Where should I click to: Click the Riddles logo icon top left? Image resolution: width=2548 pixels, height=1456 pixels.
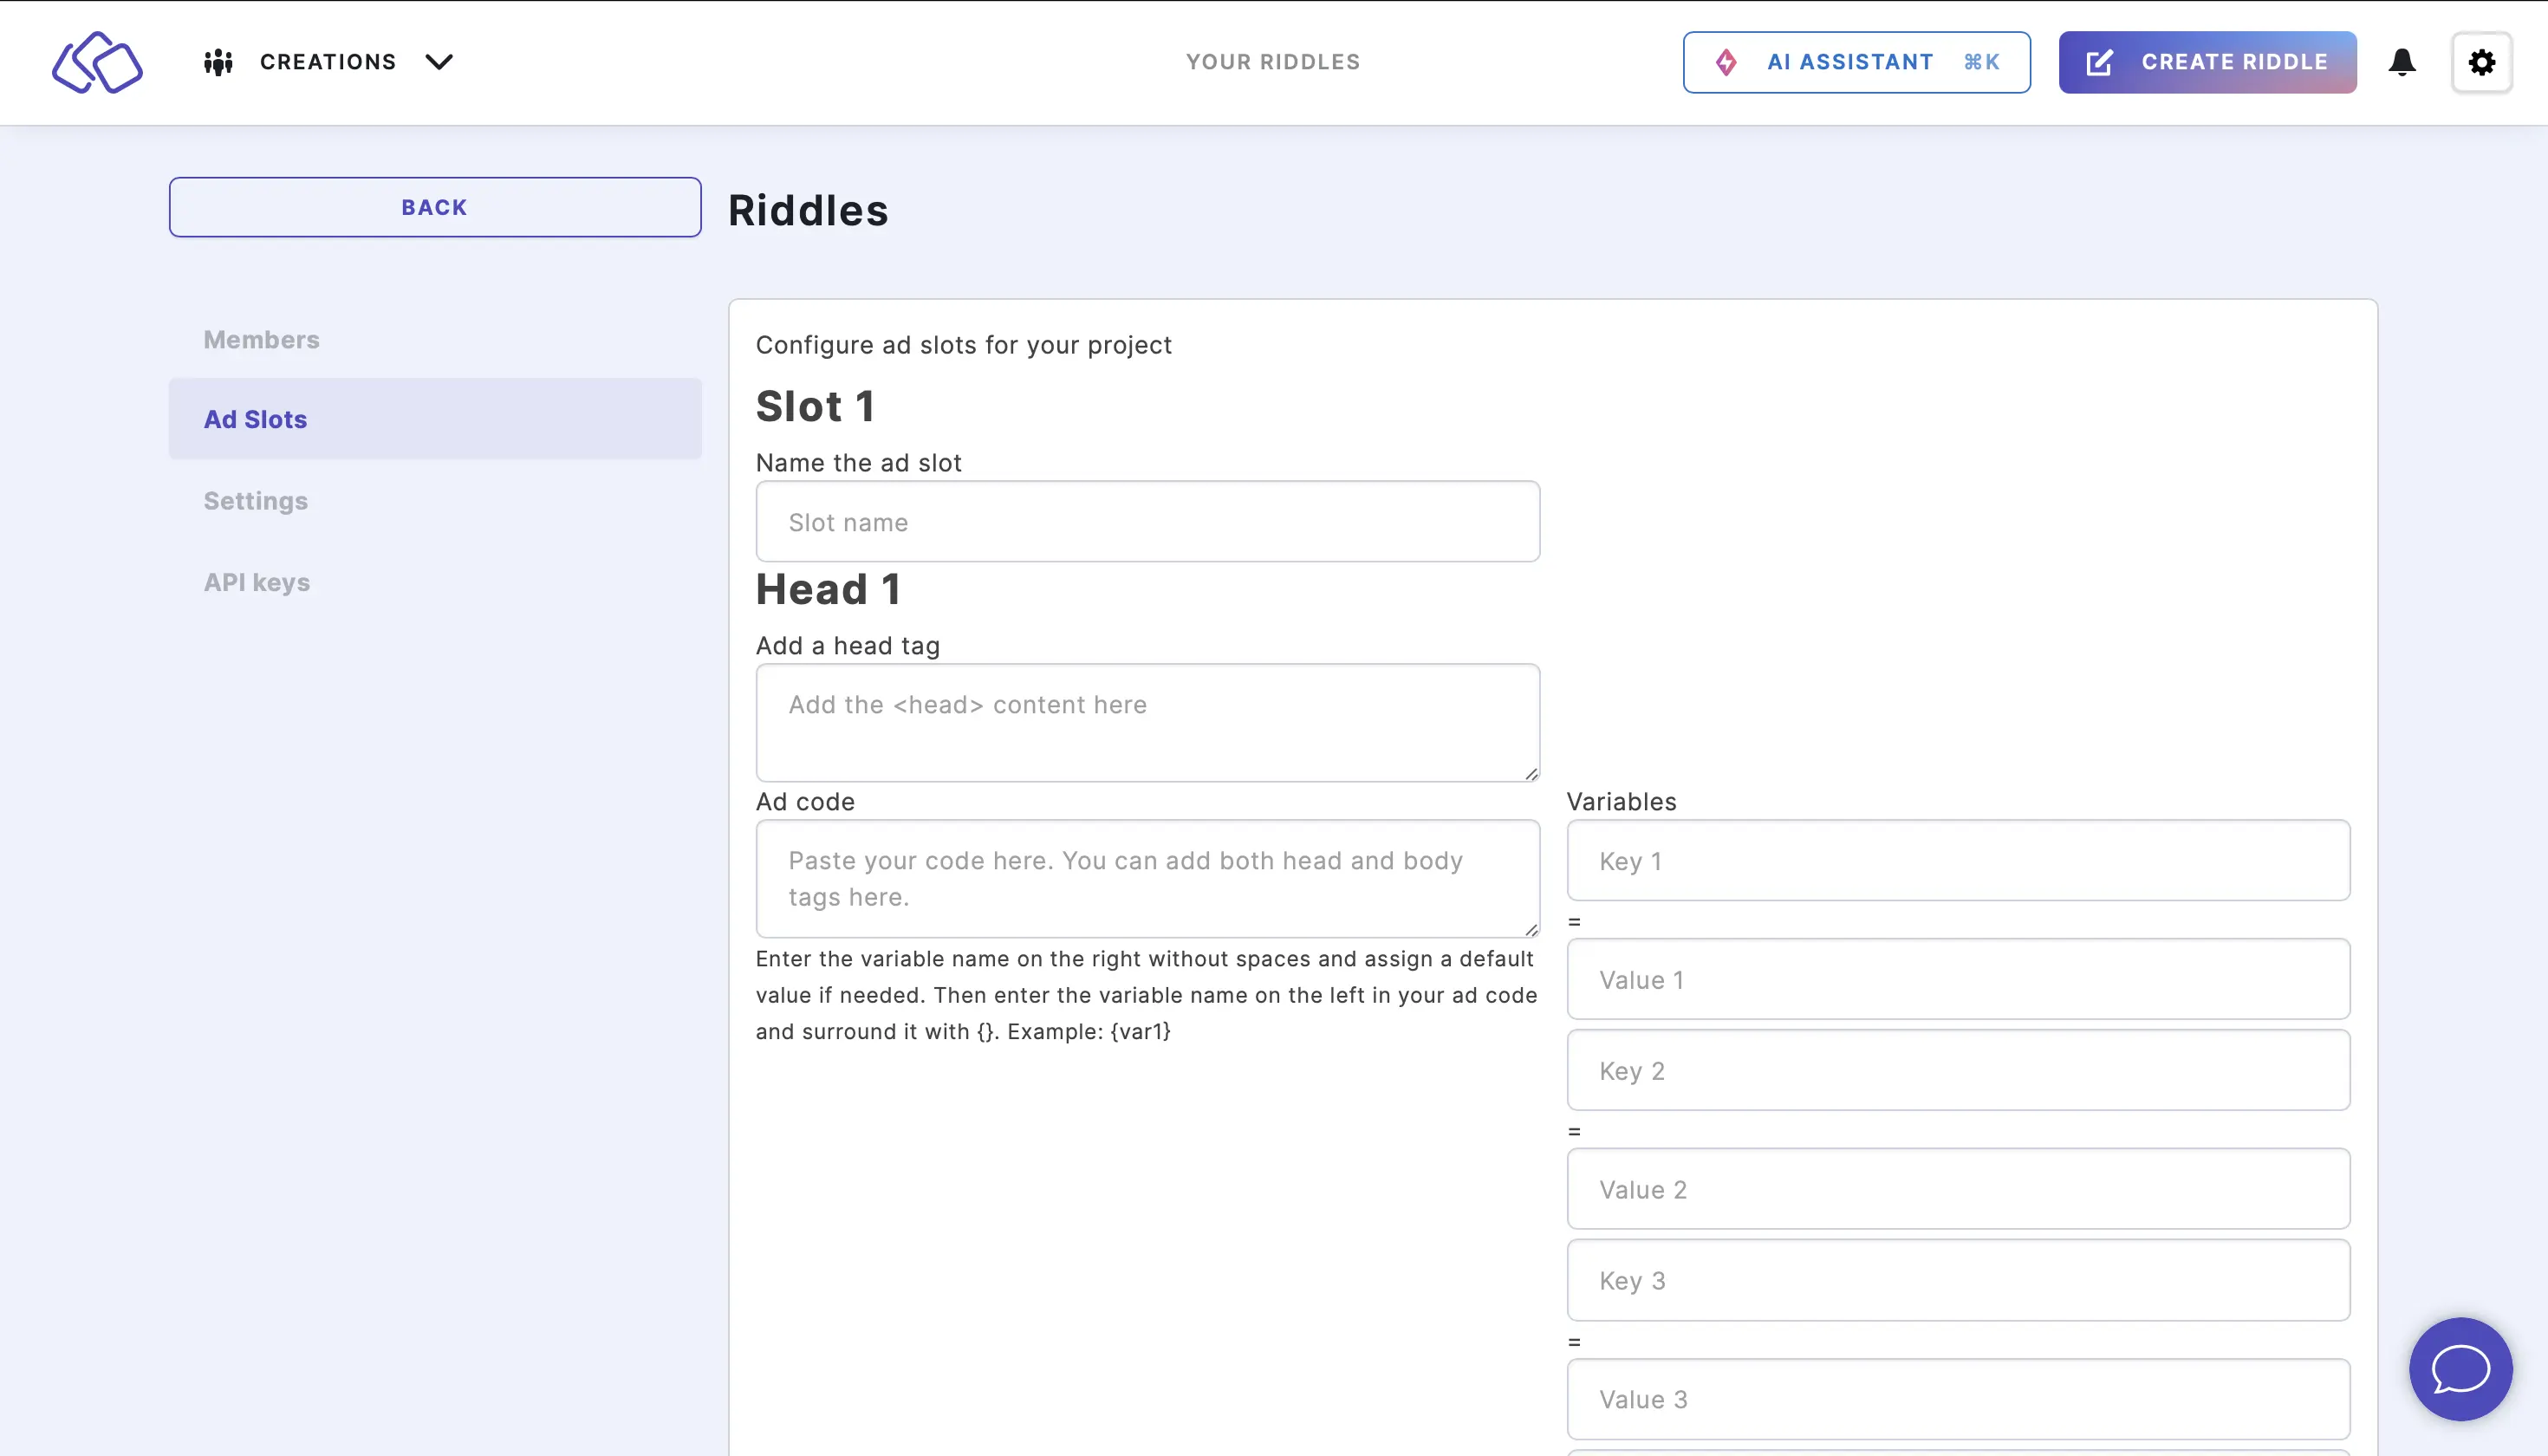[x=98, y=62]
